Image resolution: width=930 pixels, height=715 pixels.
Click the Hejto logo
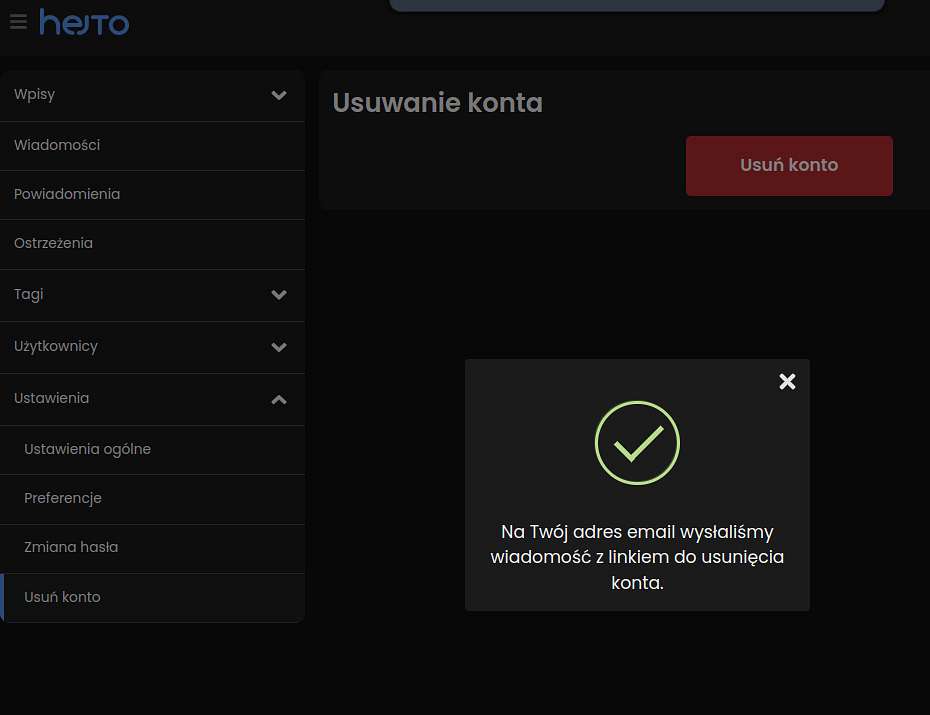[x=84, y=23]
